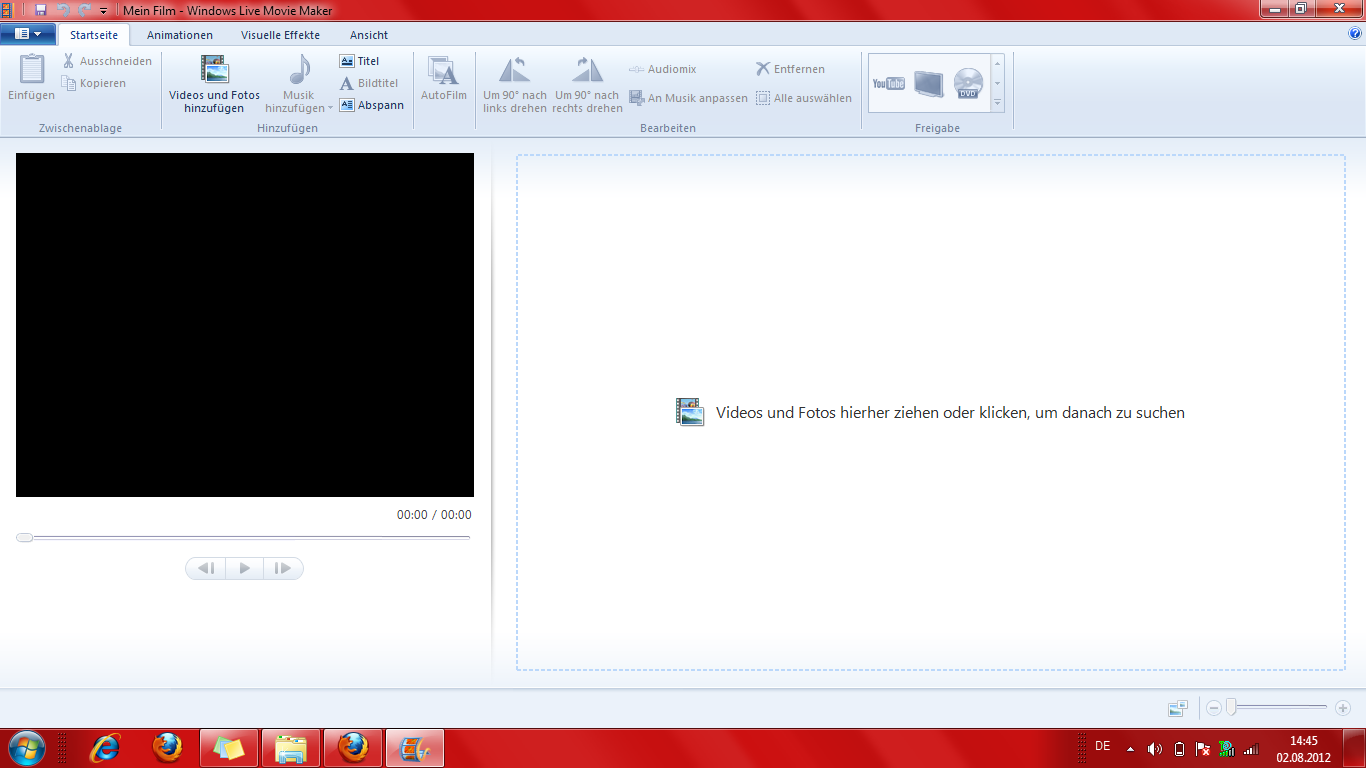Click the save icon in title bar

click(41, 10)
